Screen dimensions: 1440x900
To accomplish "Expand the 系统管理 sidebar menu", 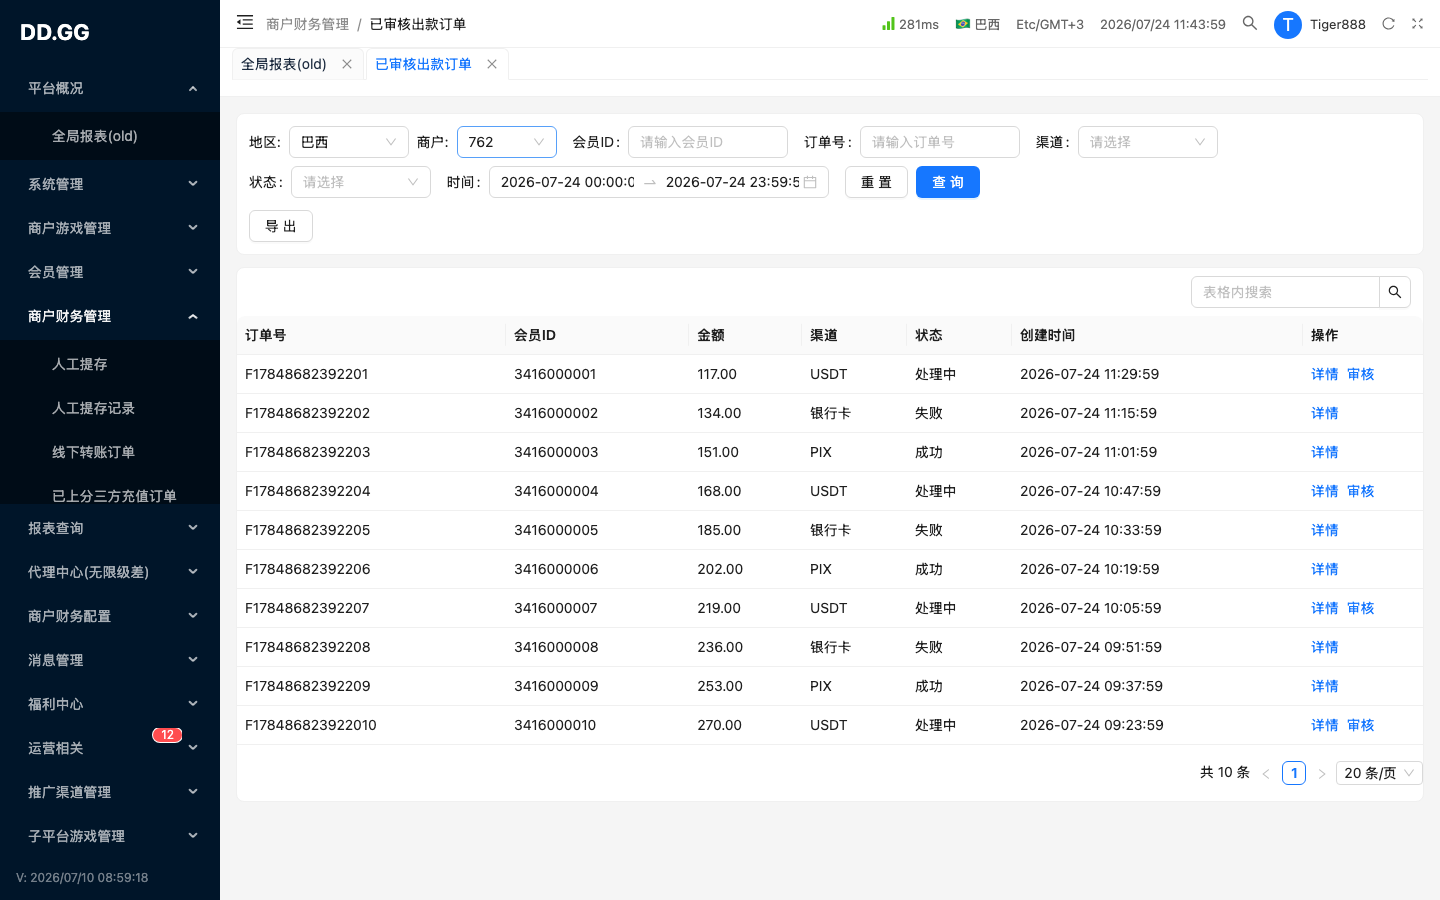I will coord(110,184).
